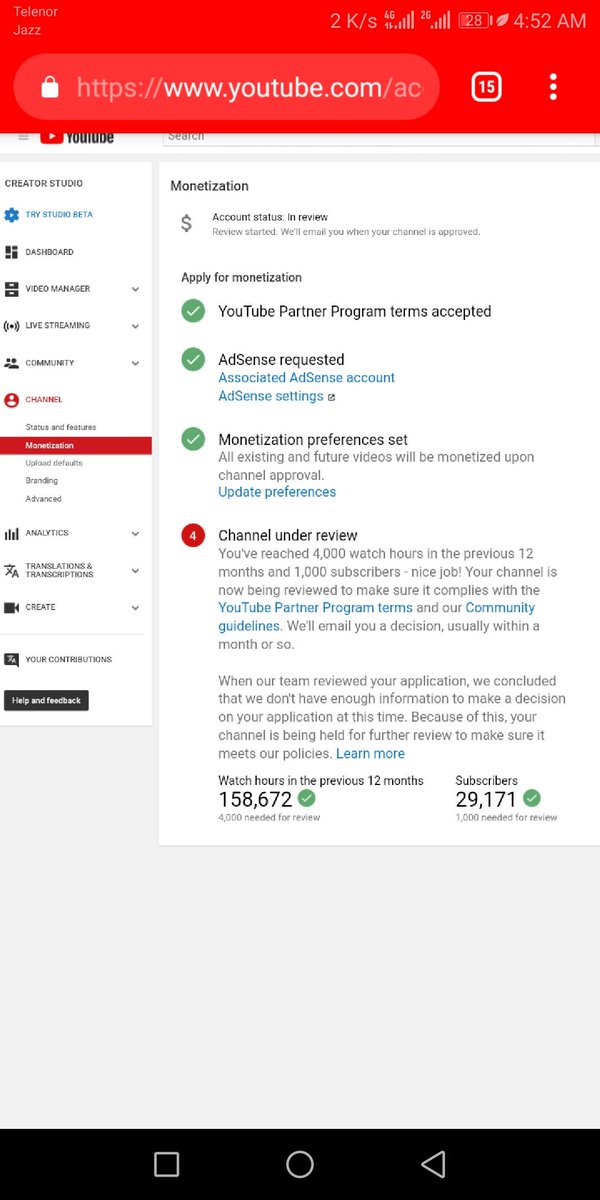Click external link icon after AdSense settings
Screen dimensions: 600x1200
click(x=331, y=397)
